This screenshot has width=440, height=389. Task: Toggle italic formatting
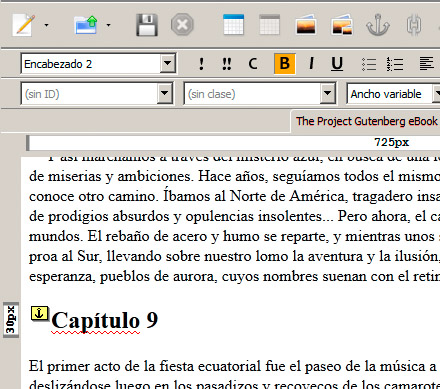coord(311,63)
